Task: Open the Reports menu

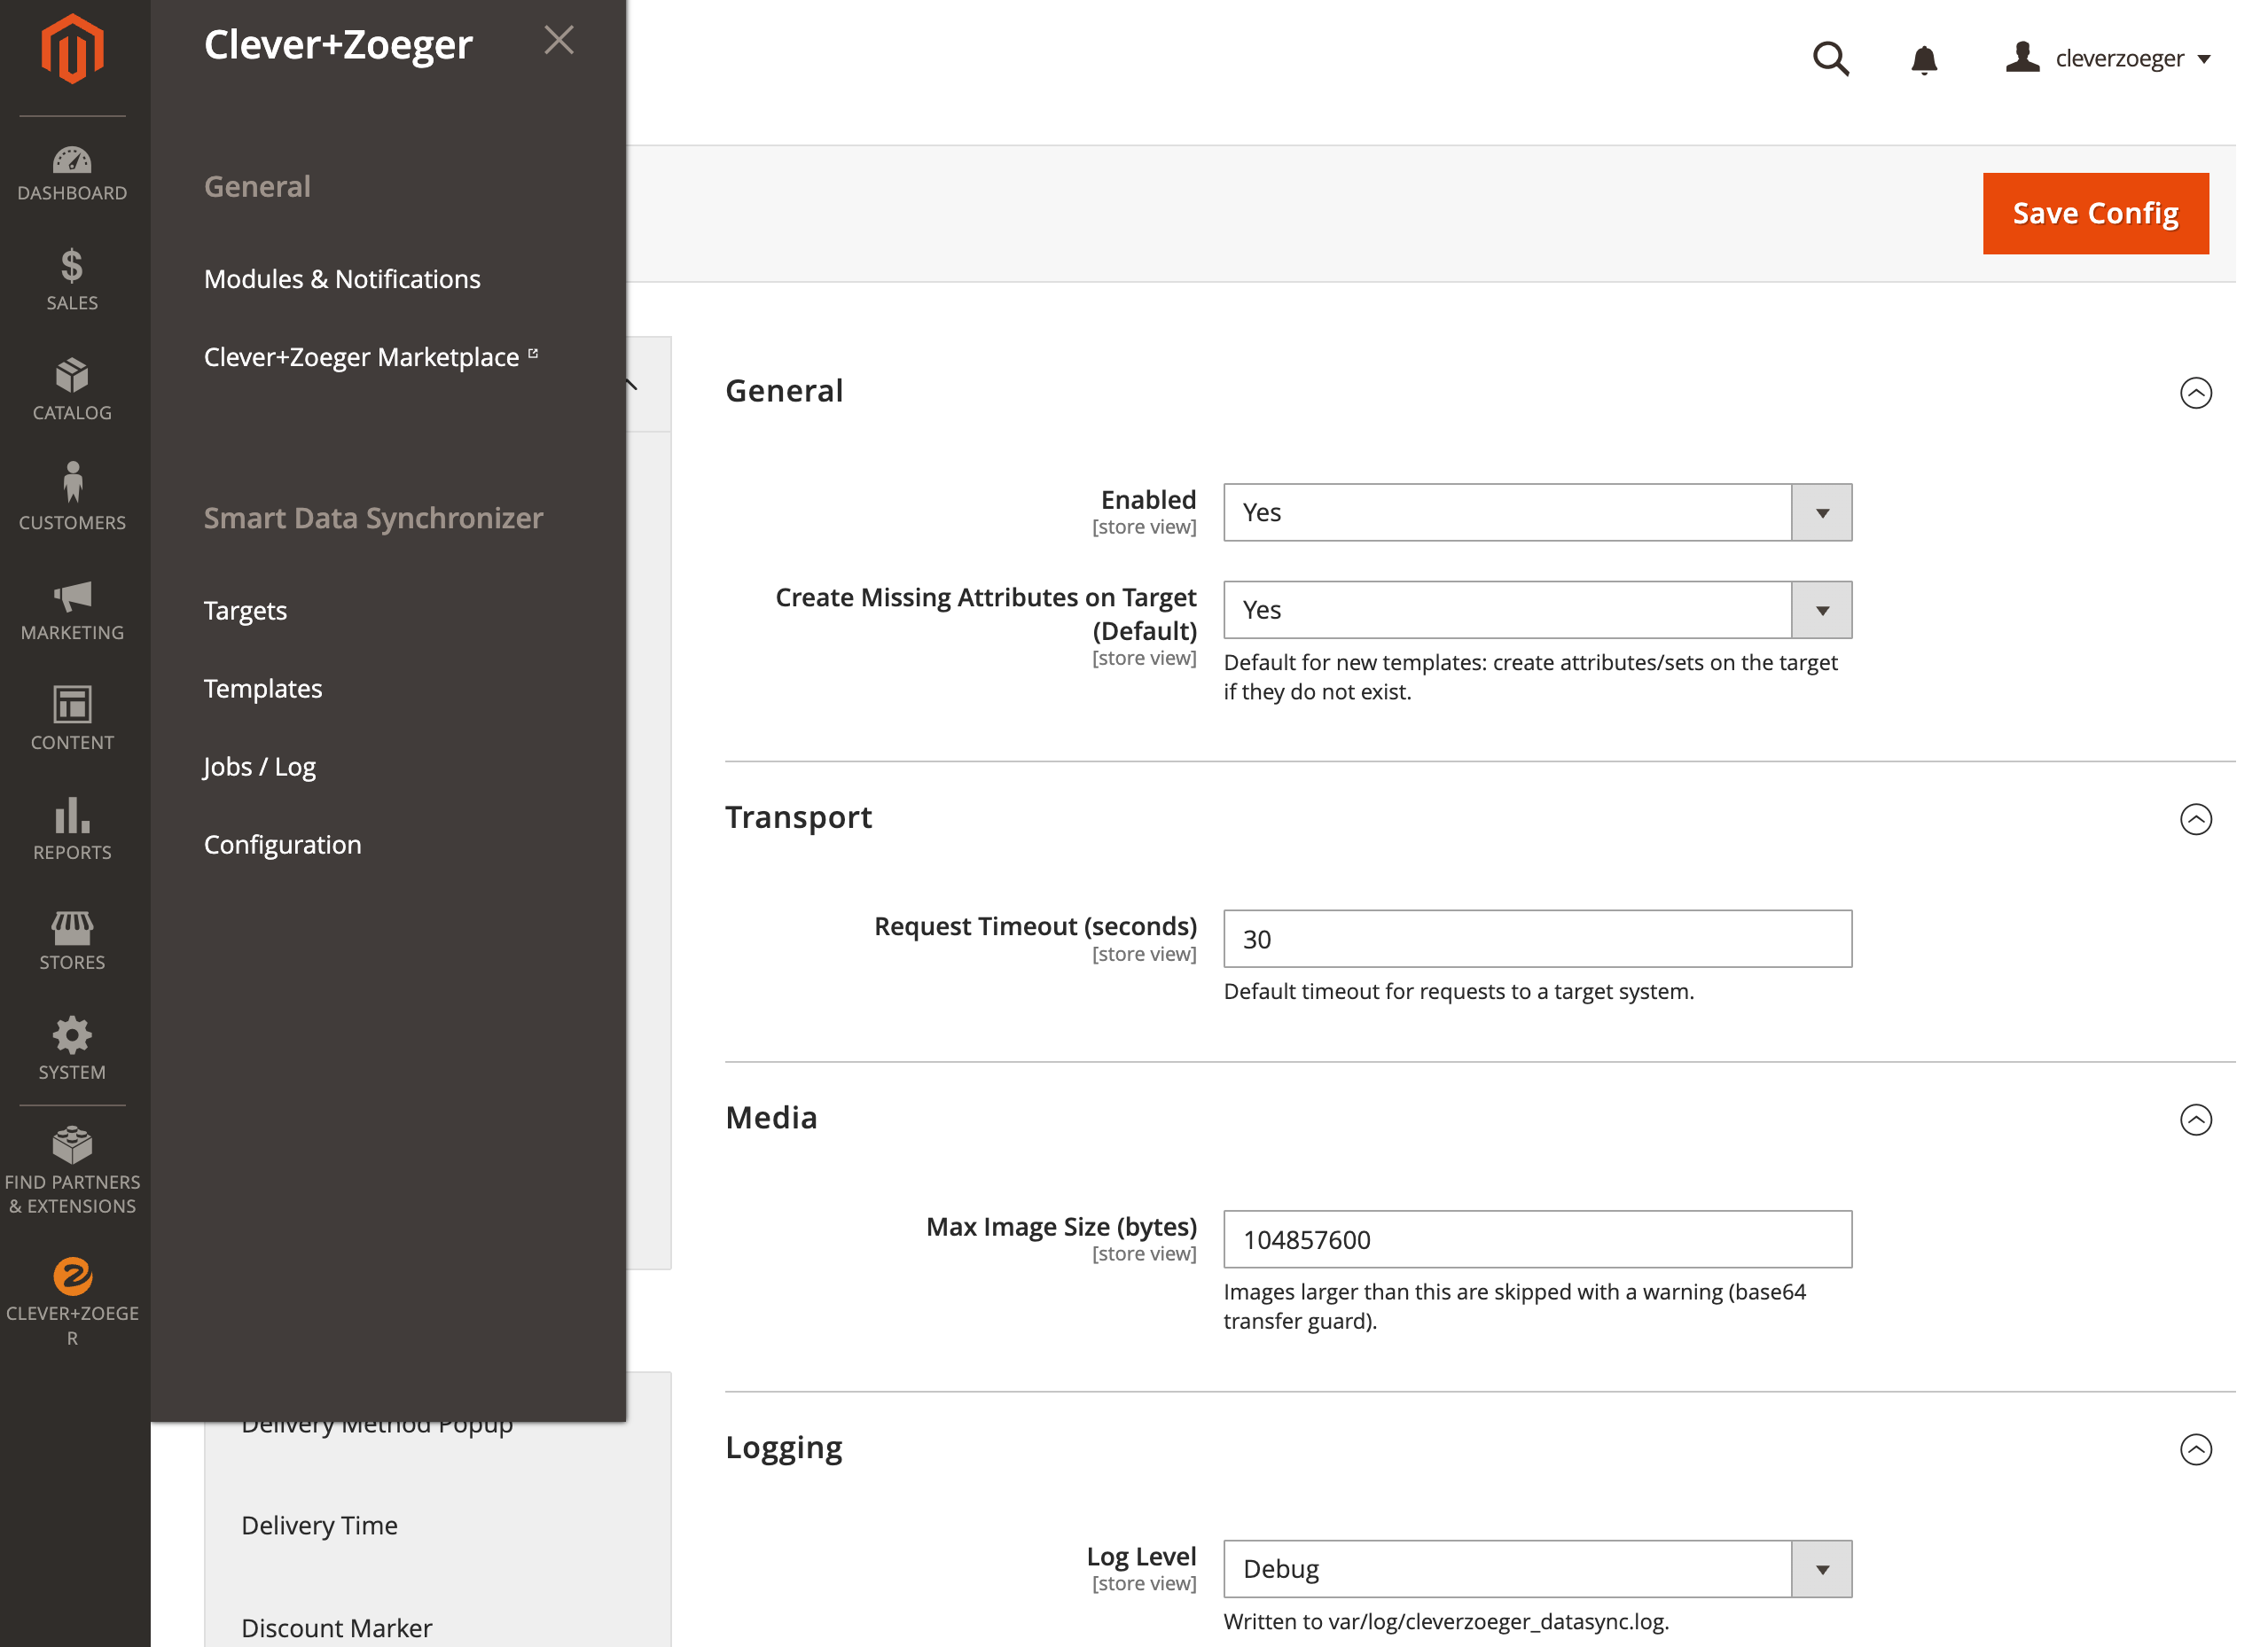Action: coord(72,830)
